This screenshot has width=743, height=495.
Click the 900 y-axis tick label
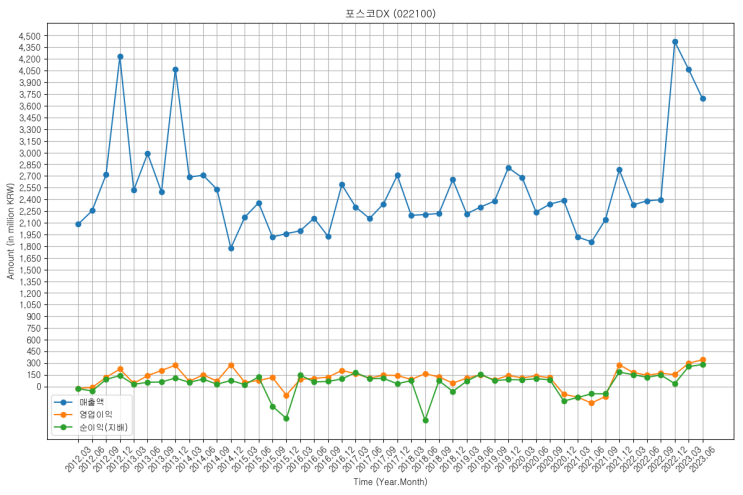point(34,316)
